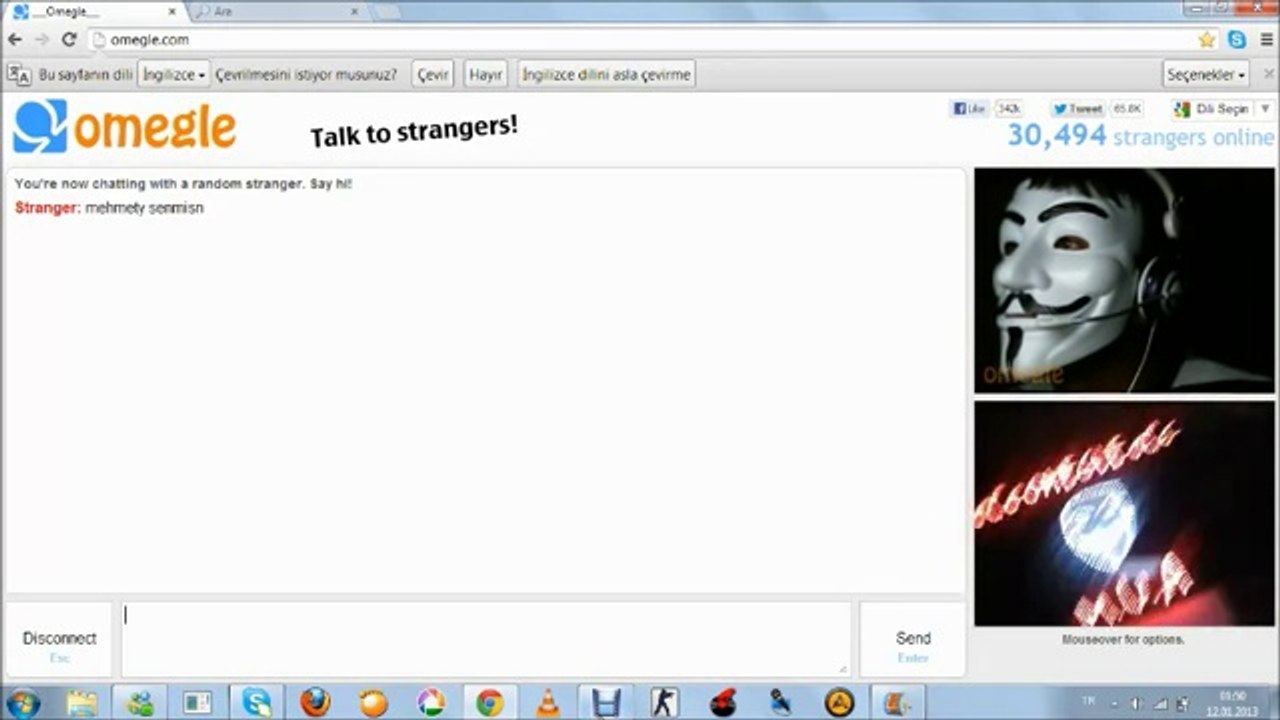1280x720 pixels.
Task: Open the Windows Start menu
Action: pos(22,702)
